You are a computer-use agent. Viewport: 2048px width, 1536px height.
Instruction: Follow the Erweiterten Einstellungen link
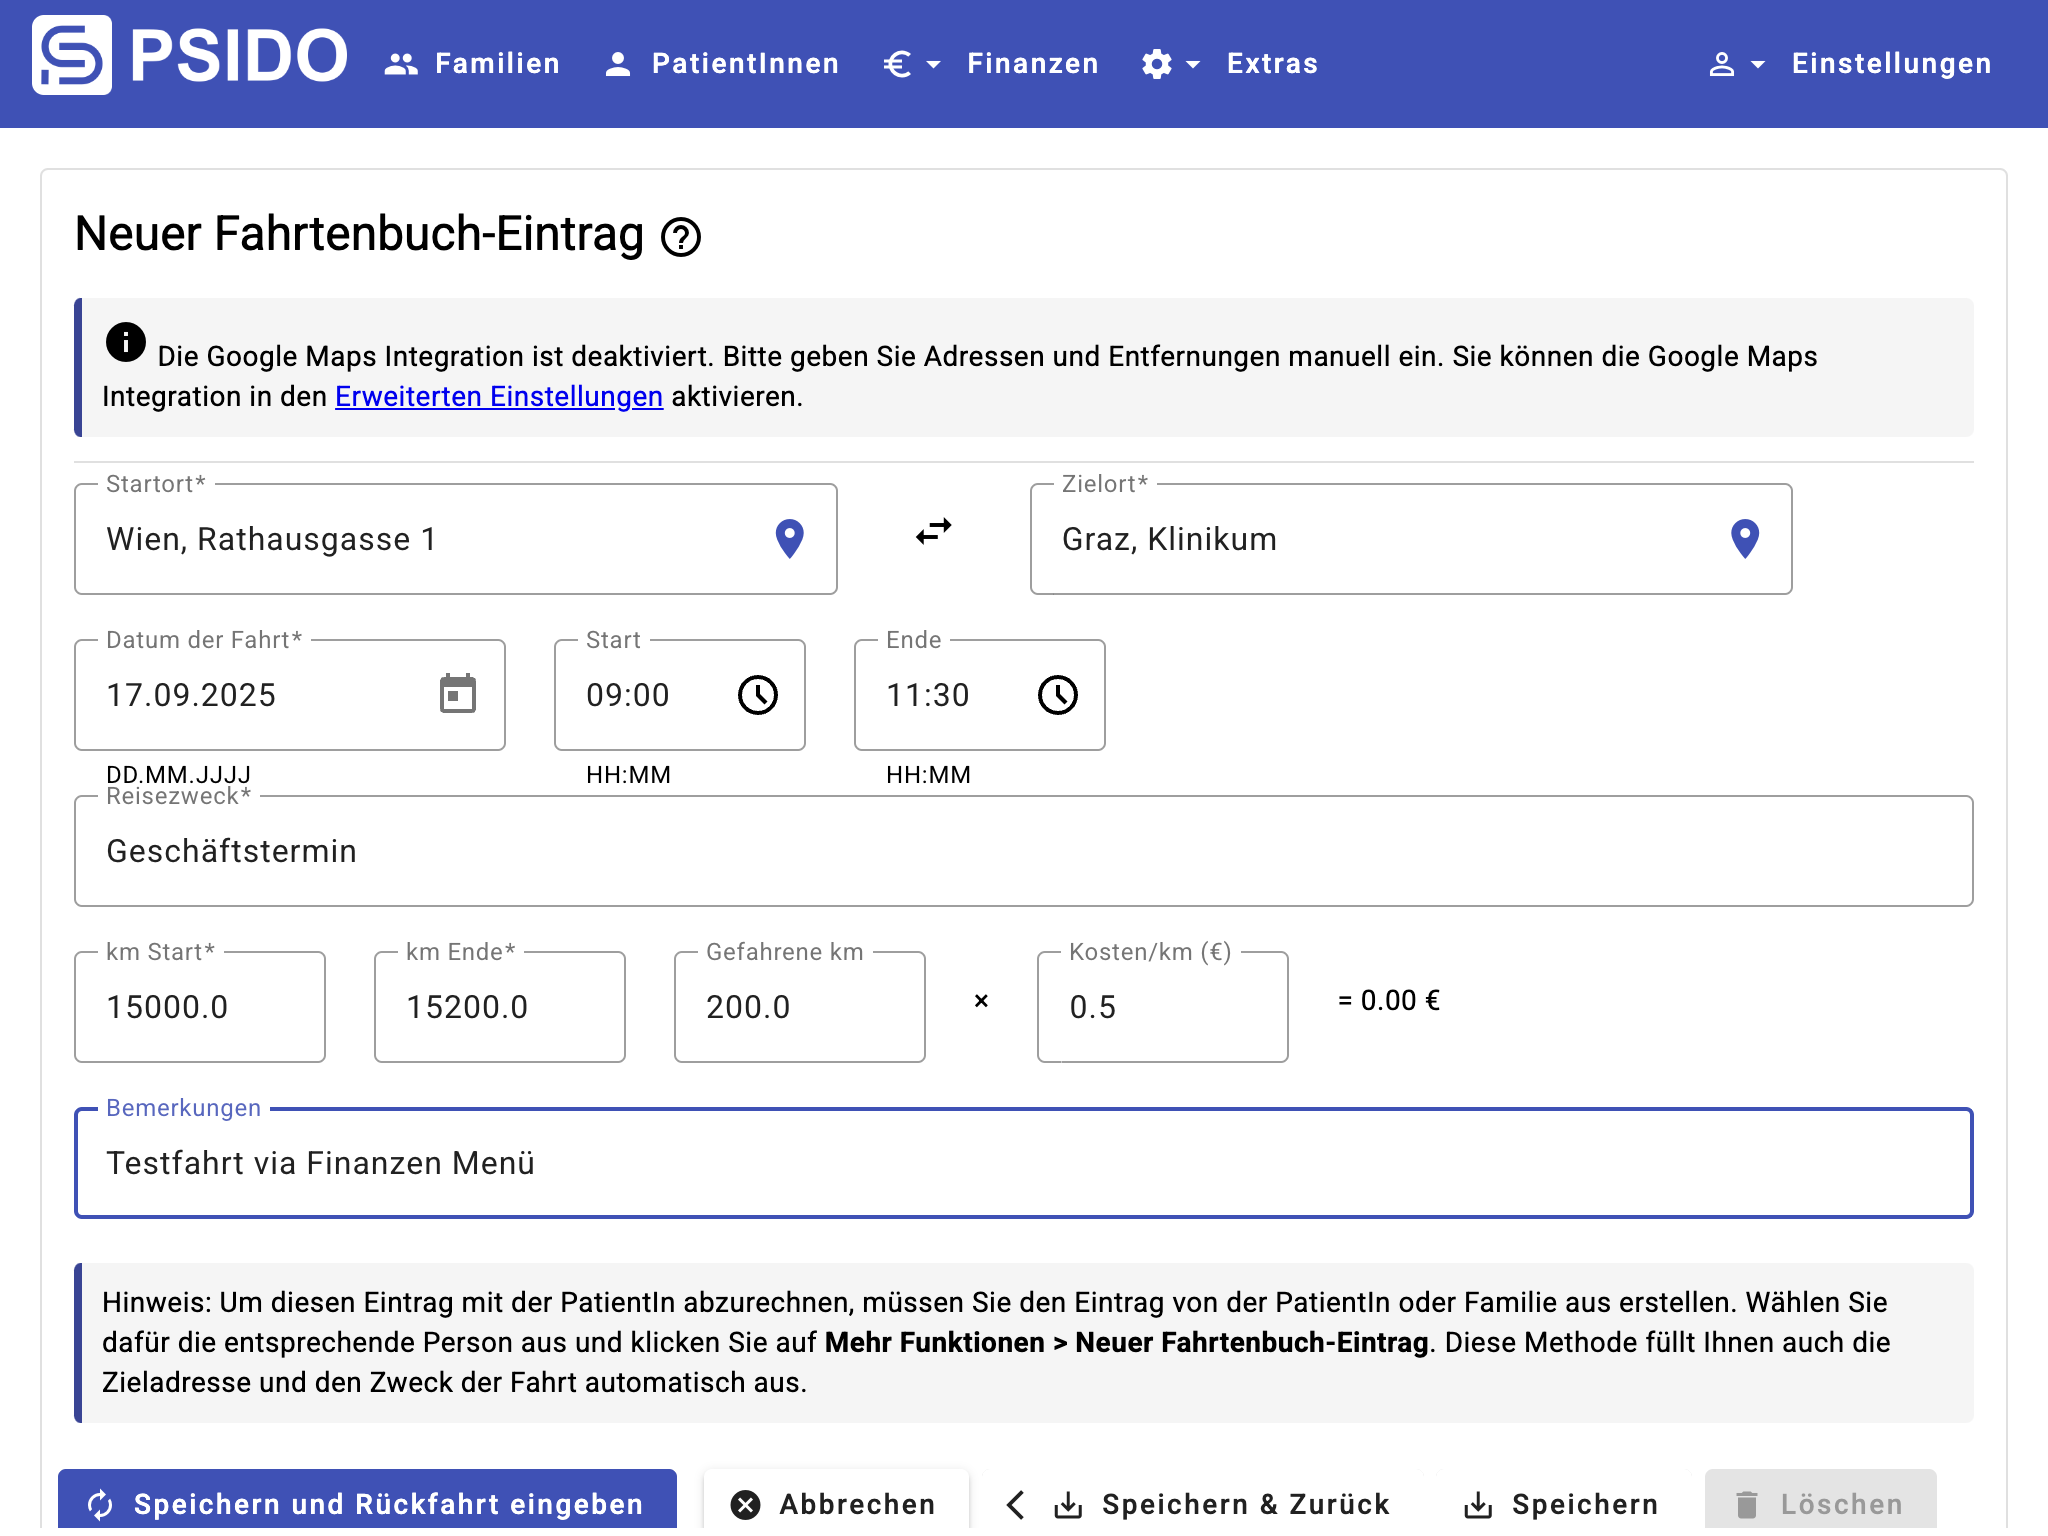498,397
